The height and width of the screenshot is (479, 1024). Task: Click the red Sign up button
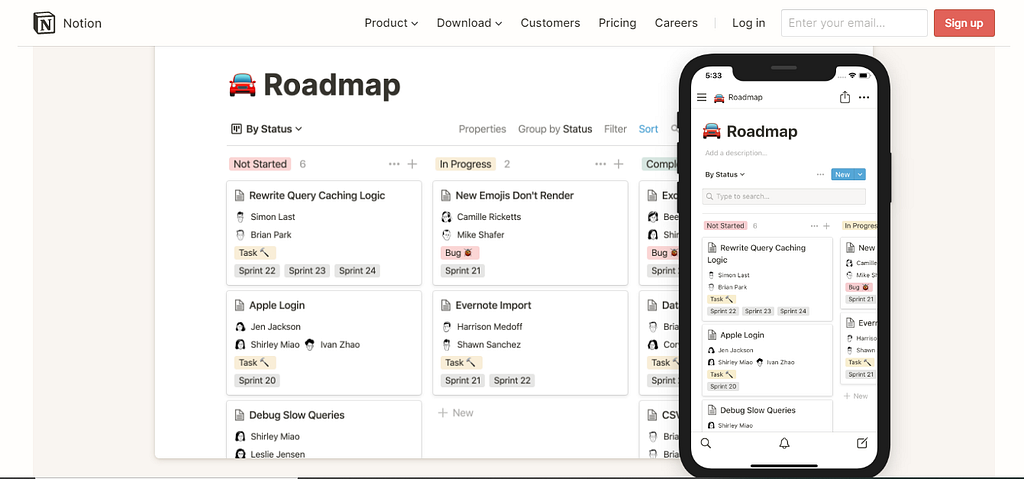964,23
